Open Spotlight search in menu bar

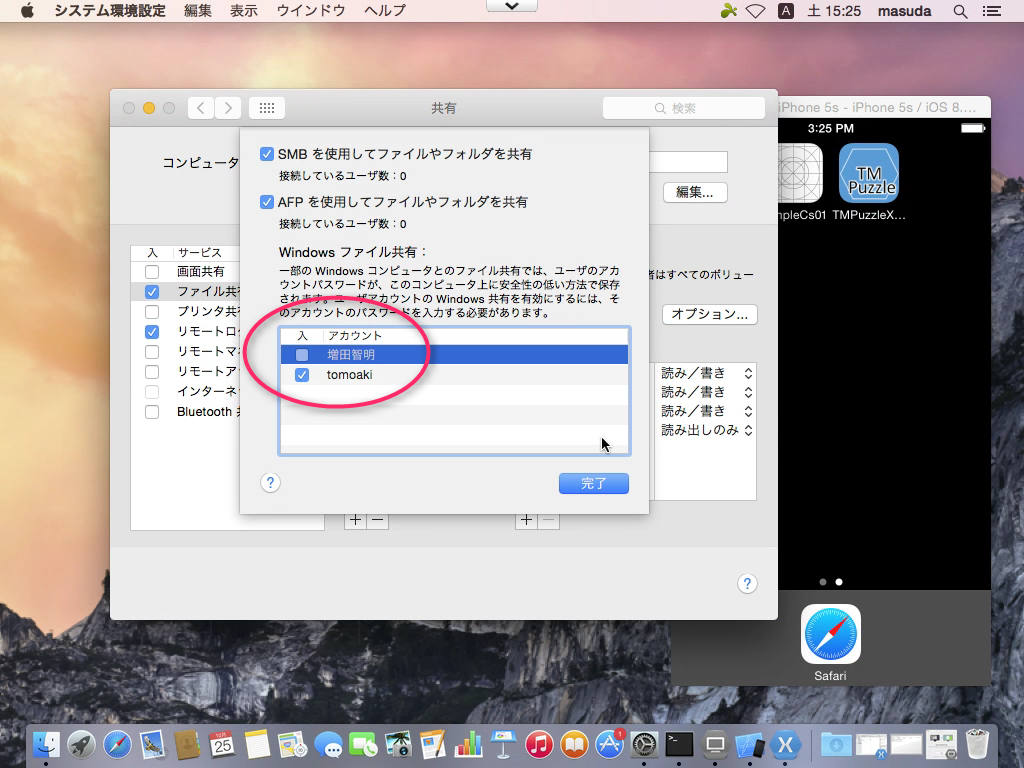pyautogui.click(x=960, y=11)
